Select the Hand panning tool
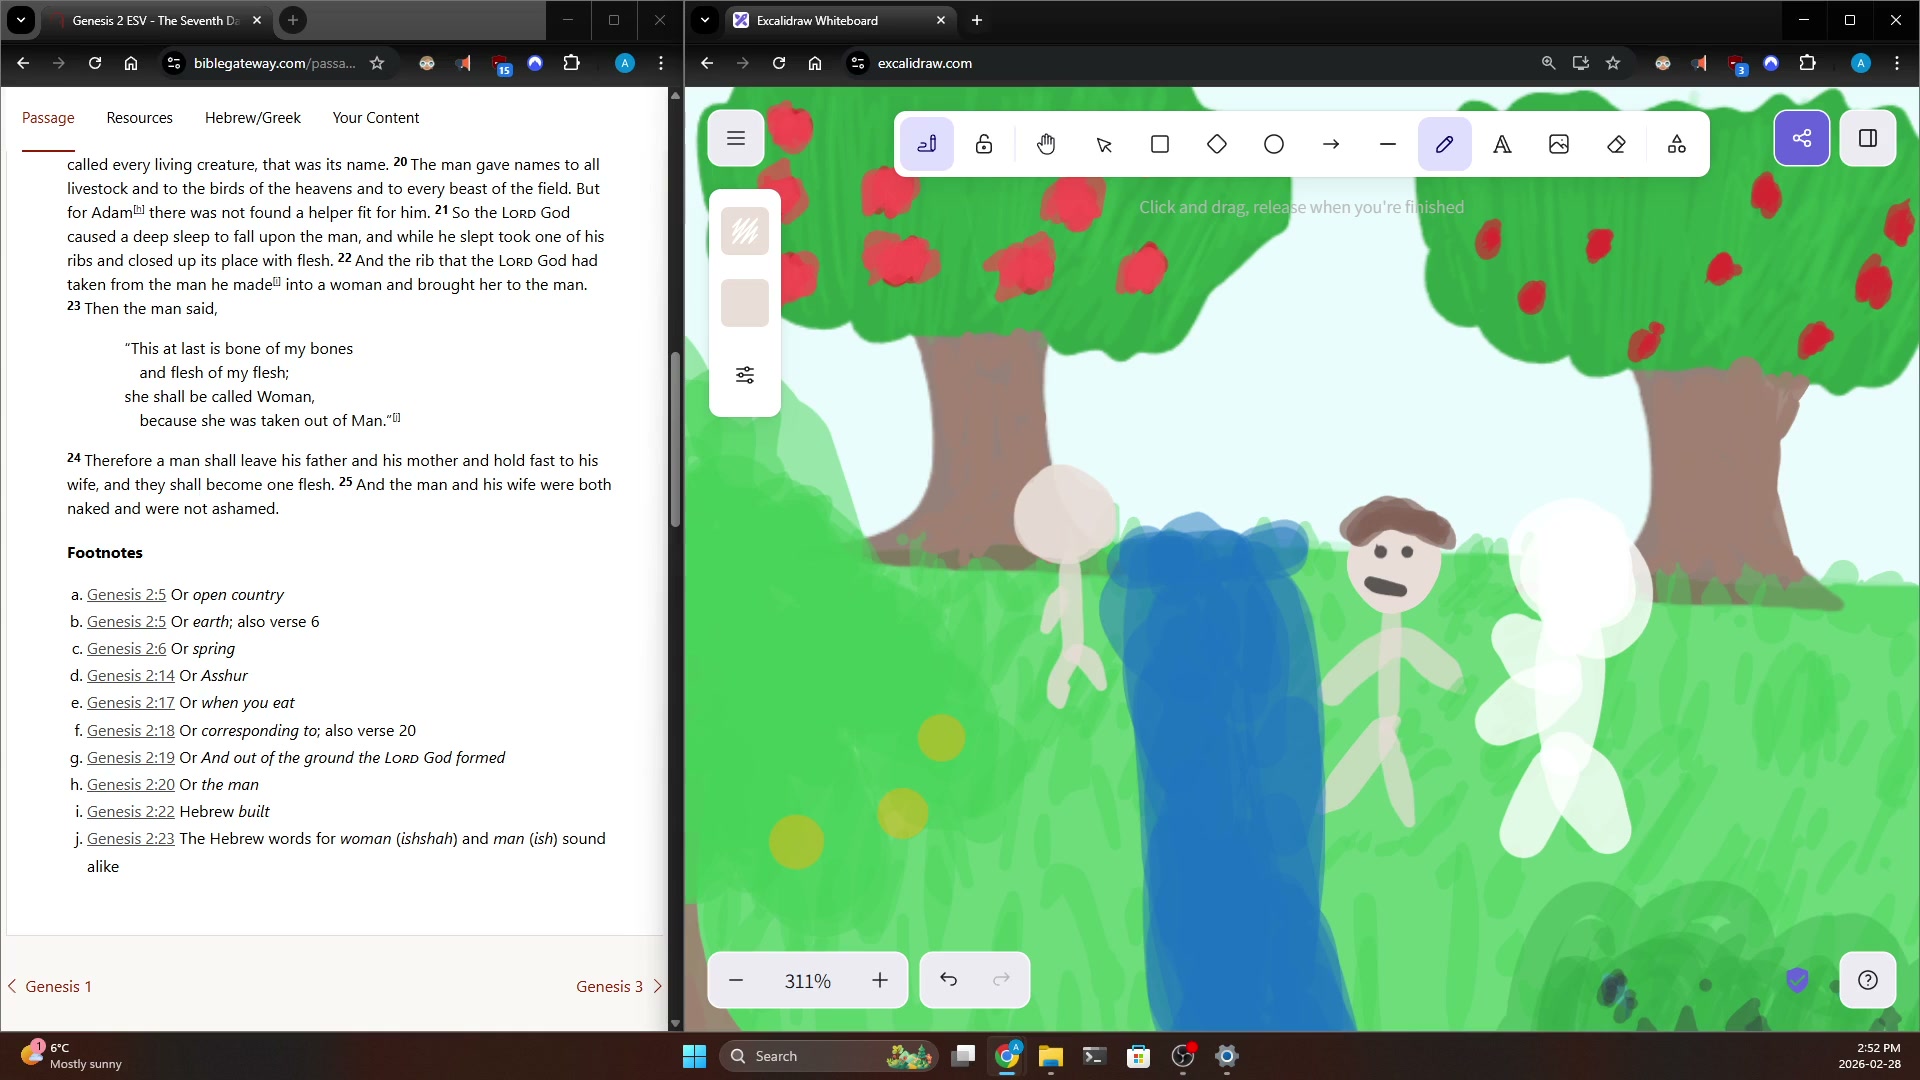1920x1080 pixels. click(1046, 144)
